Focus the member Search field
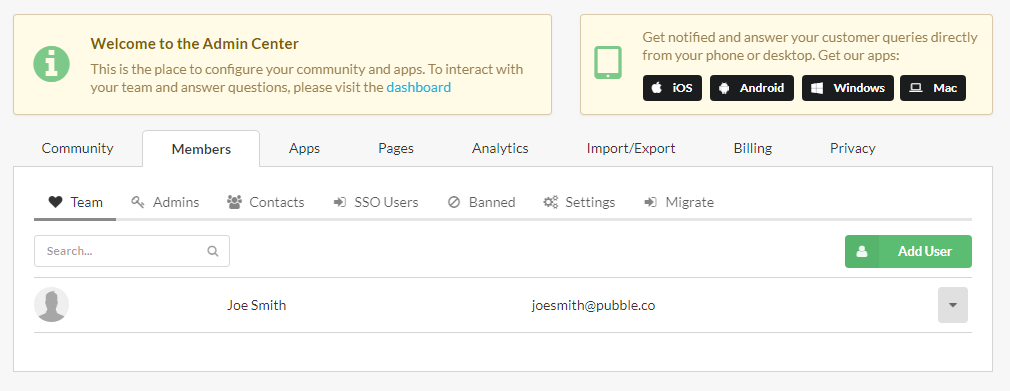Image resolution: width=1010 pixels, height=391 pixels. pyautogui.click(x=131, y=251)
